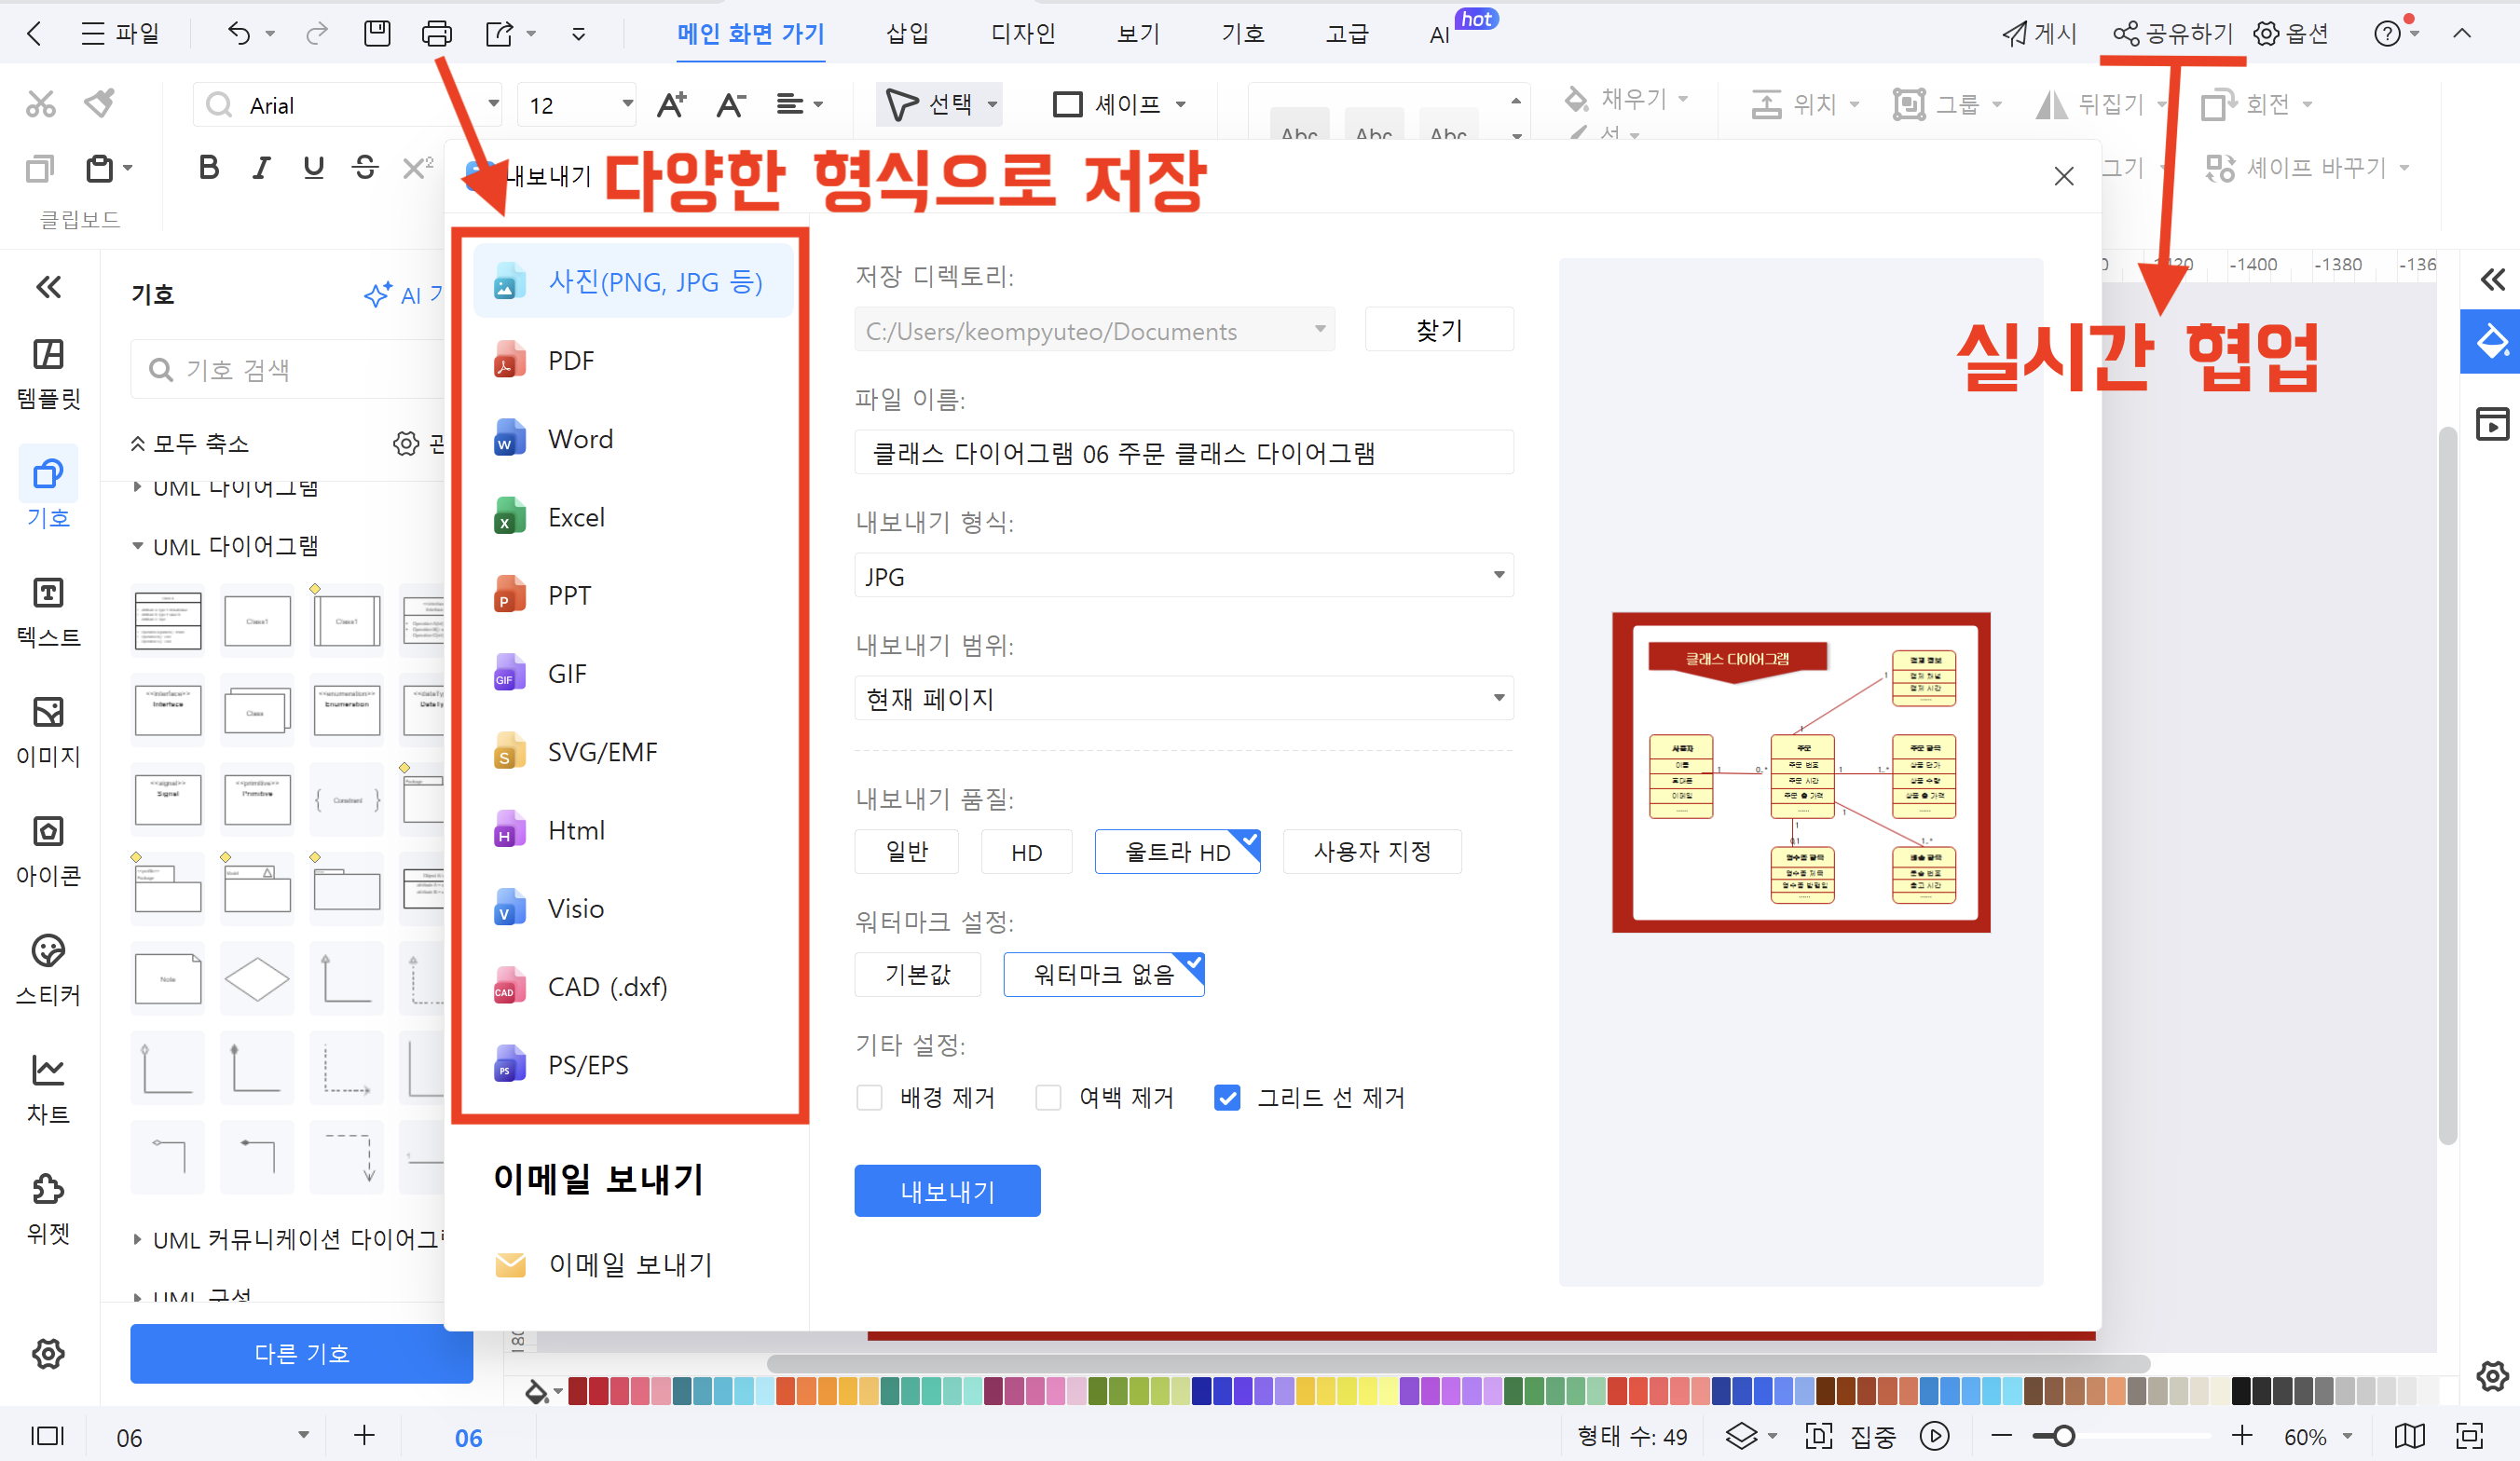Click the Undo arrow icon
The width and height of the screenshot is (2520, 1461).
click(238, 34)
